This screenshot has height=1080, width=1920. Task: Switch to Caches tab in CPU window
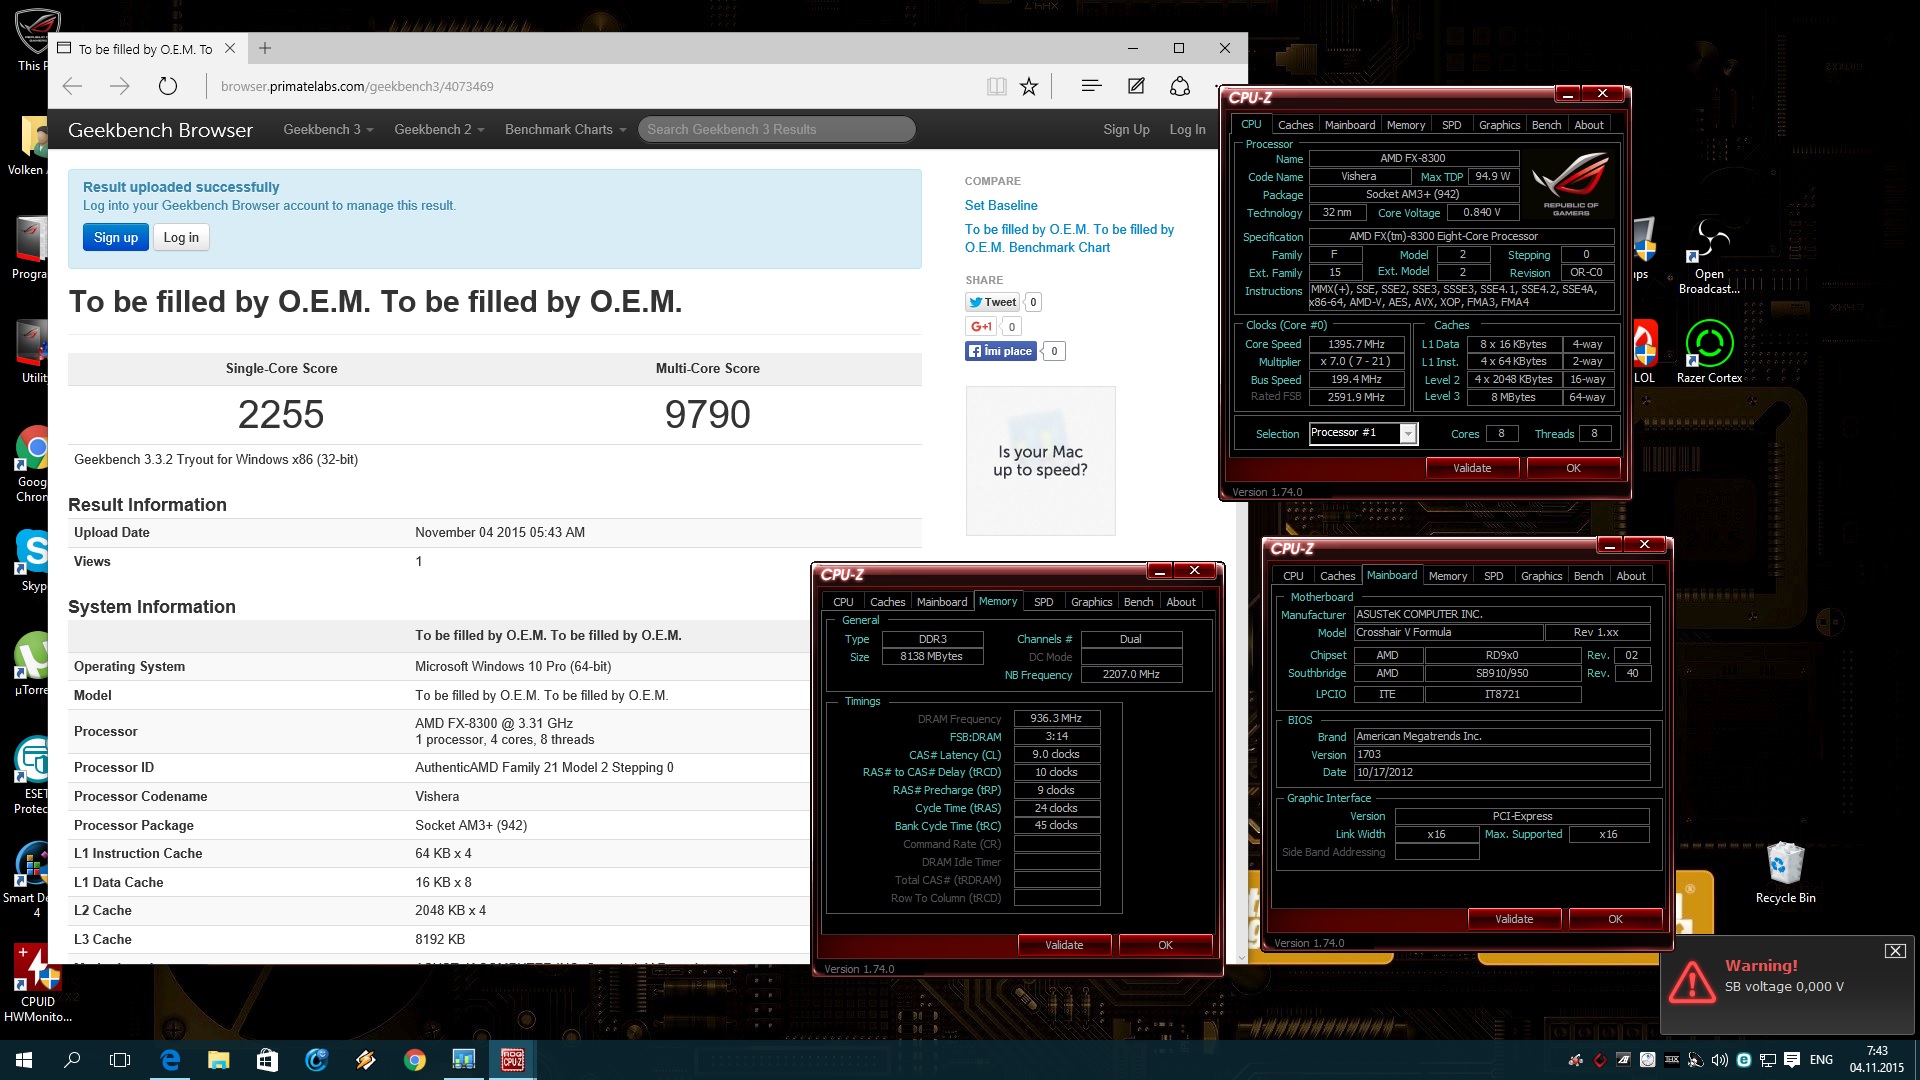1295,125
